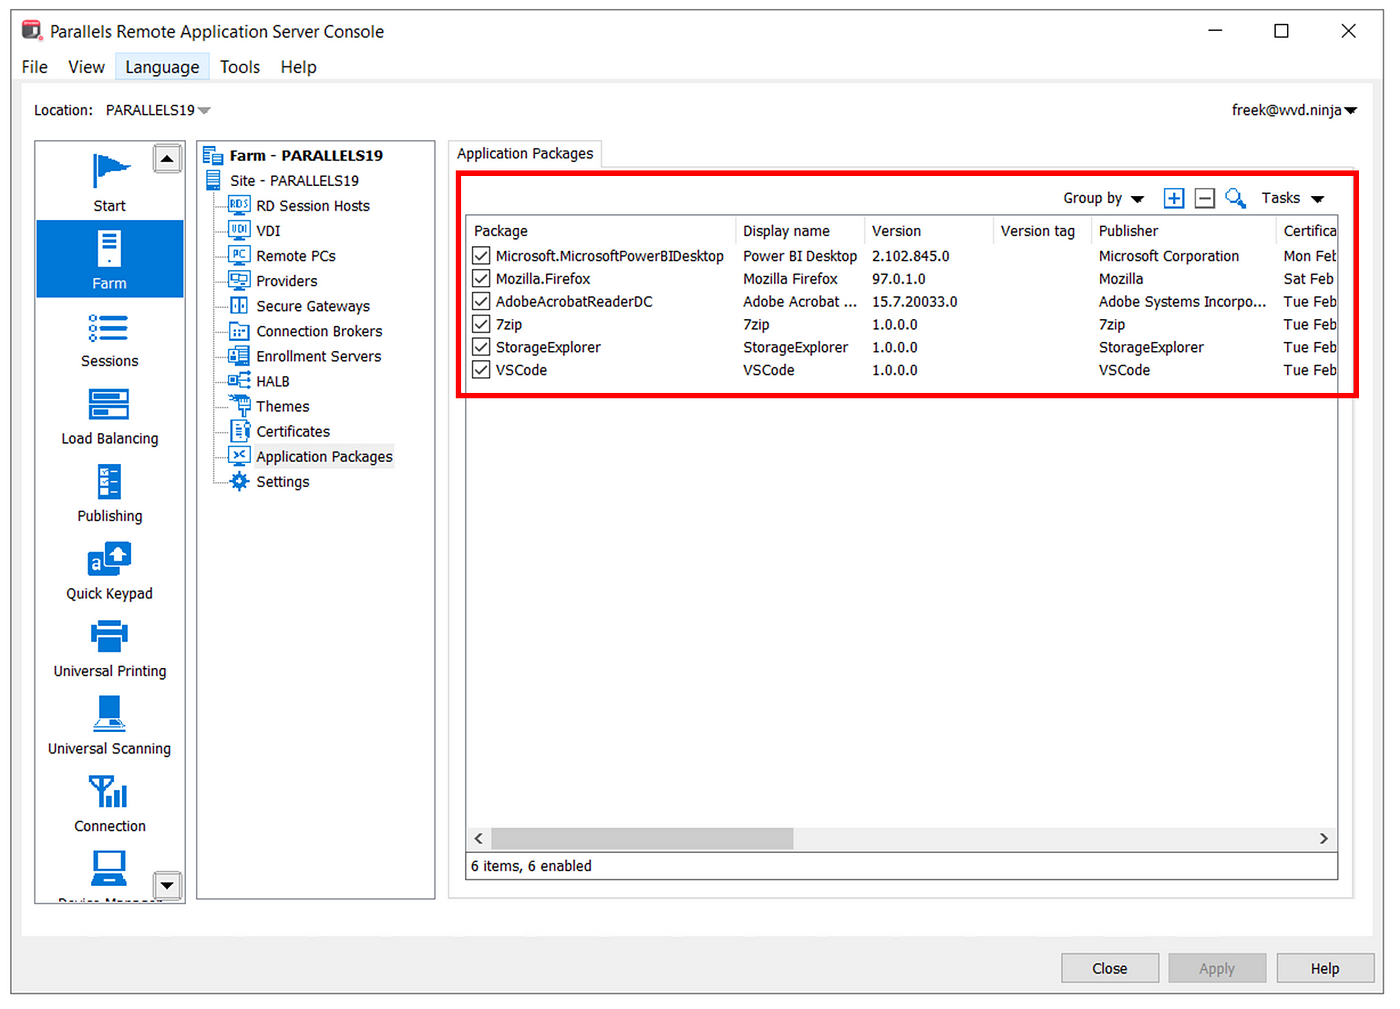
Task: Click the horizontal scrollbar thumb
Action: (x=642, y=838)
